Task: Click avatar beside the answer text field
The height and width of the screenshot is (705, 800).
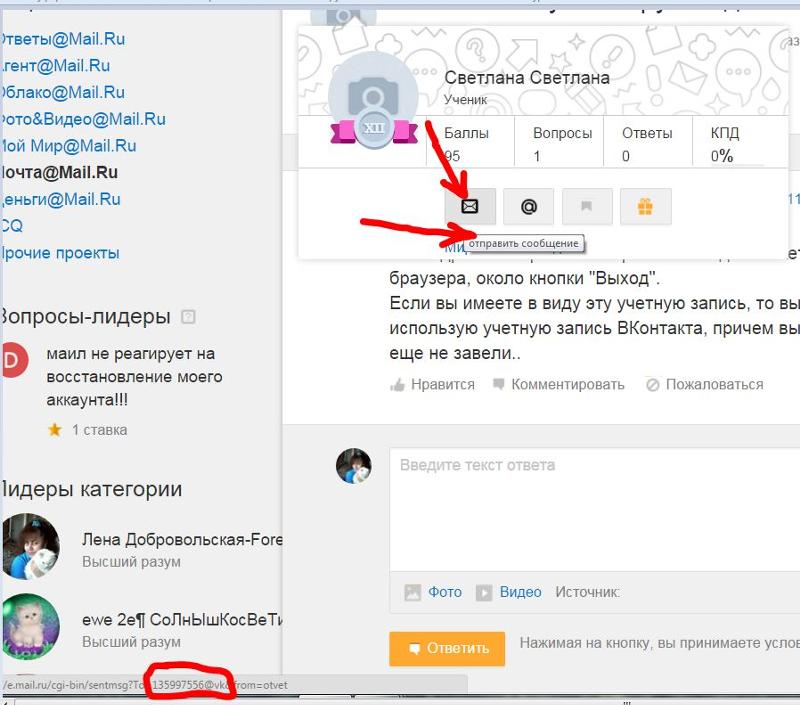Action: (x=354, y=466)
